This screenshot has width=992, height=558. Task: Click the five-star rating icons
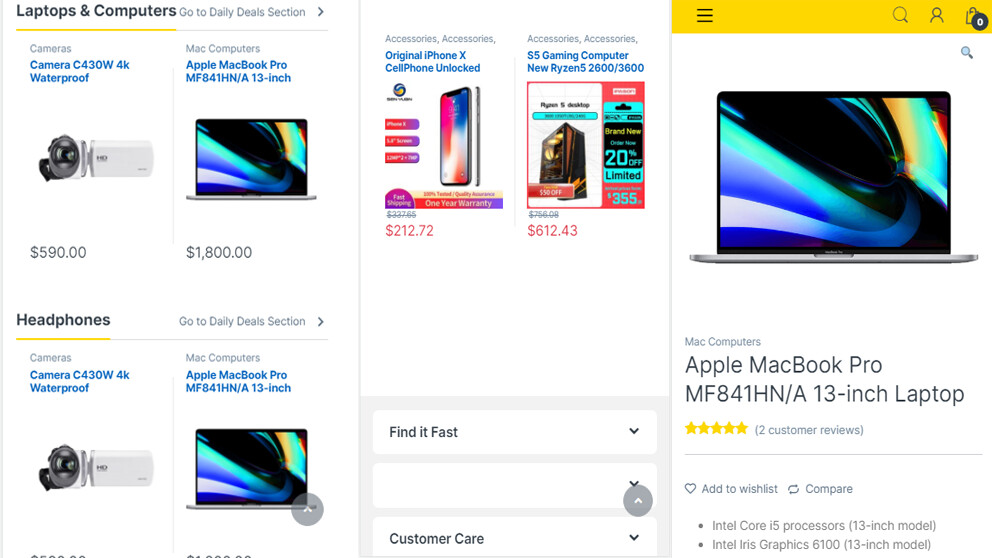point(716,429)
